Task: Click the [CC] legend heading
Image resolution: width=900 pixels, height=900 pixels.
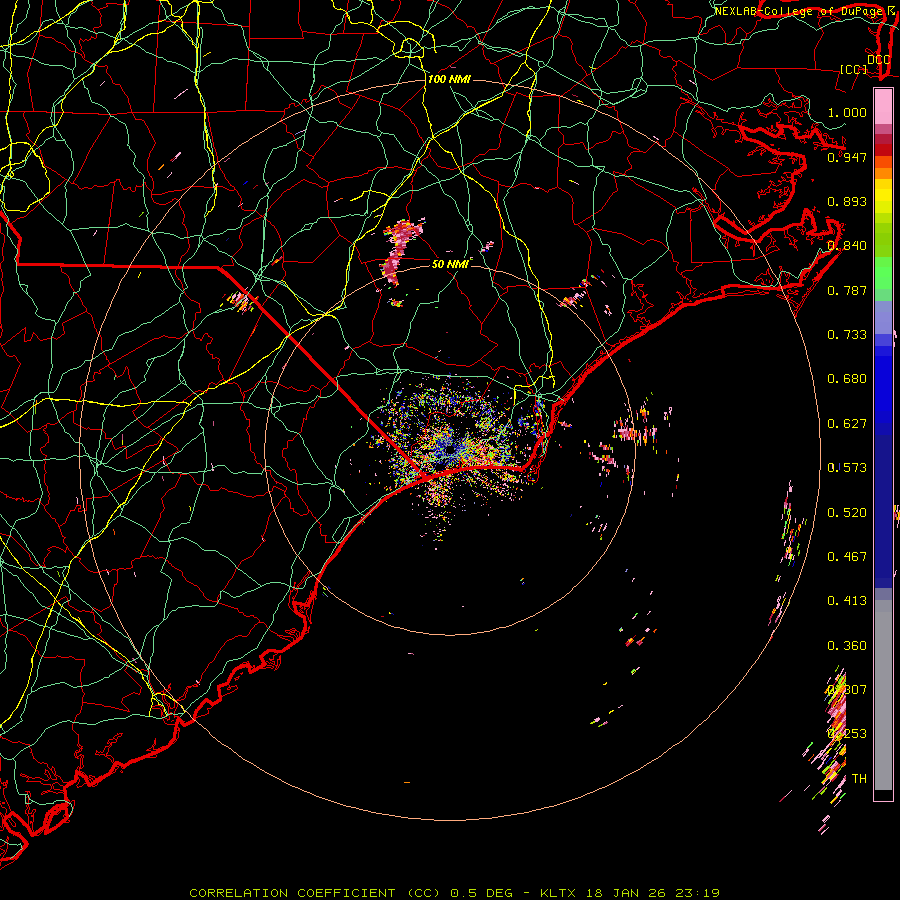Action: coord(853,69)
